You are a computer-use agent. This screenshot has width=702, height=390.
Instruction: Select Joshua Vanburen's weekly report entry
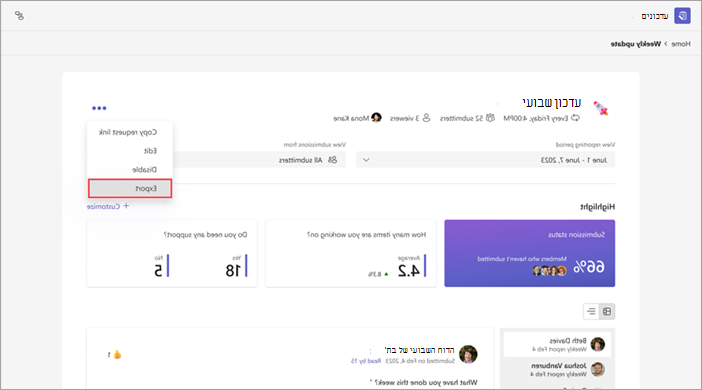pyautogui.click(x=557, y=369)
